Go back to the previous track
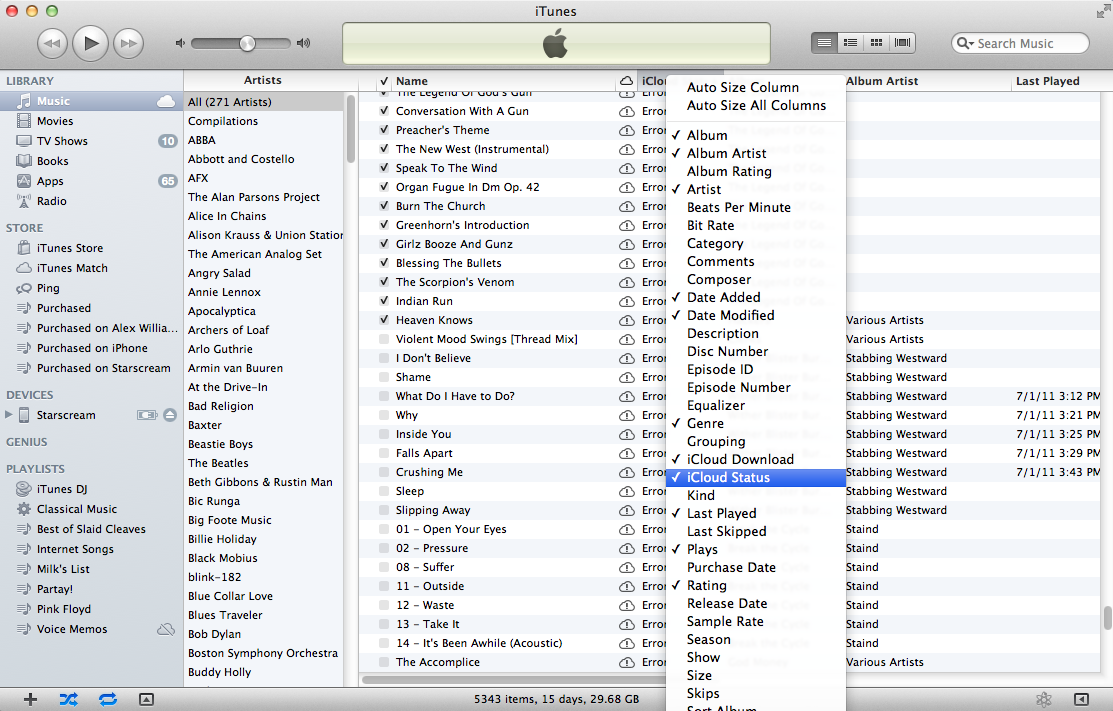The image size is (1113, 711). 53,43
